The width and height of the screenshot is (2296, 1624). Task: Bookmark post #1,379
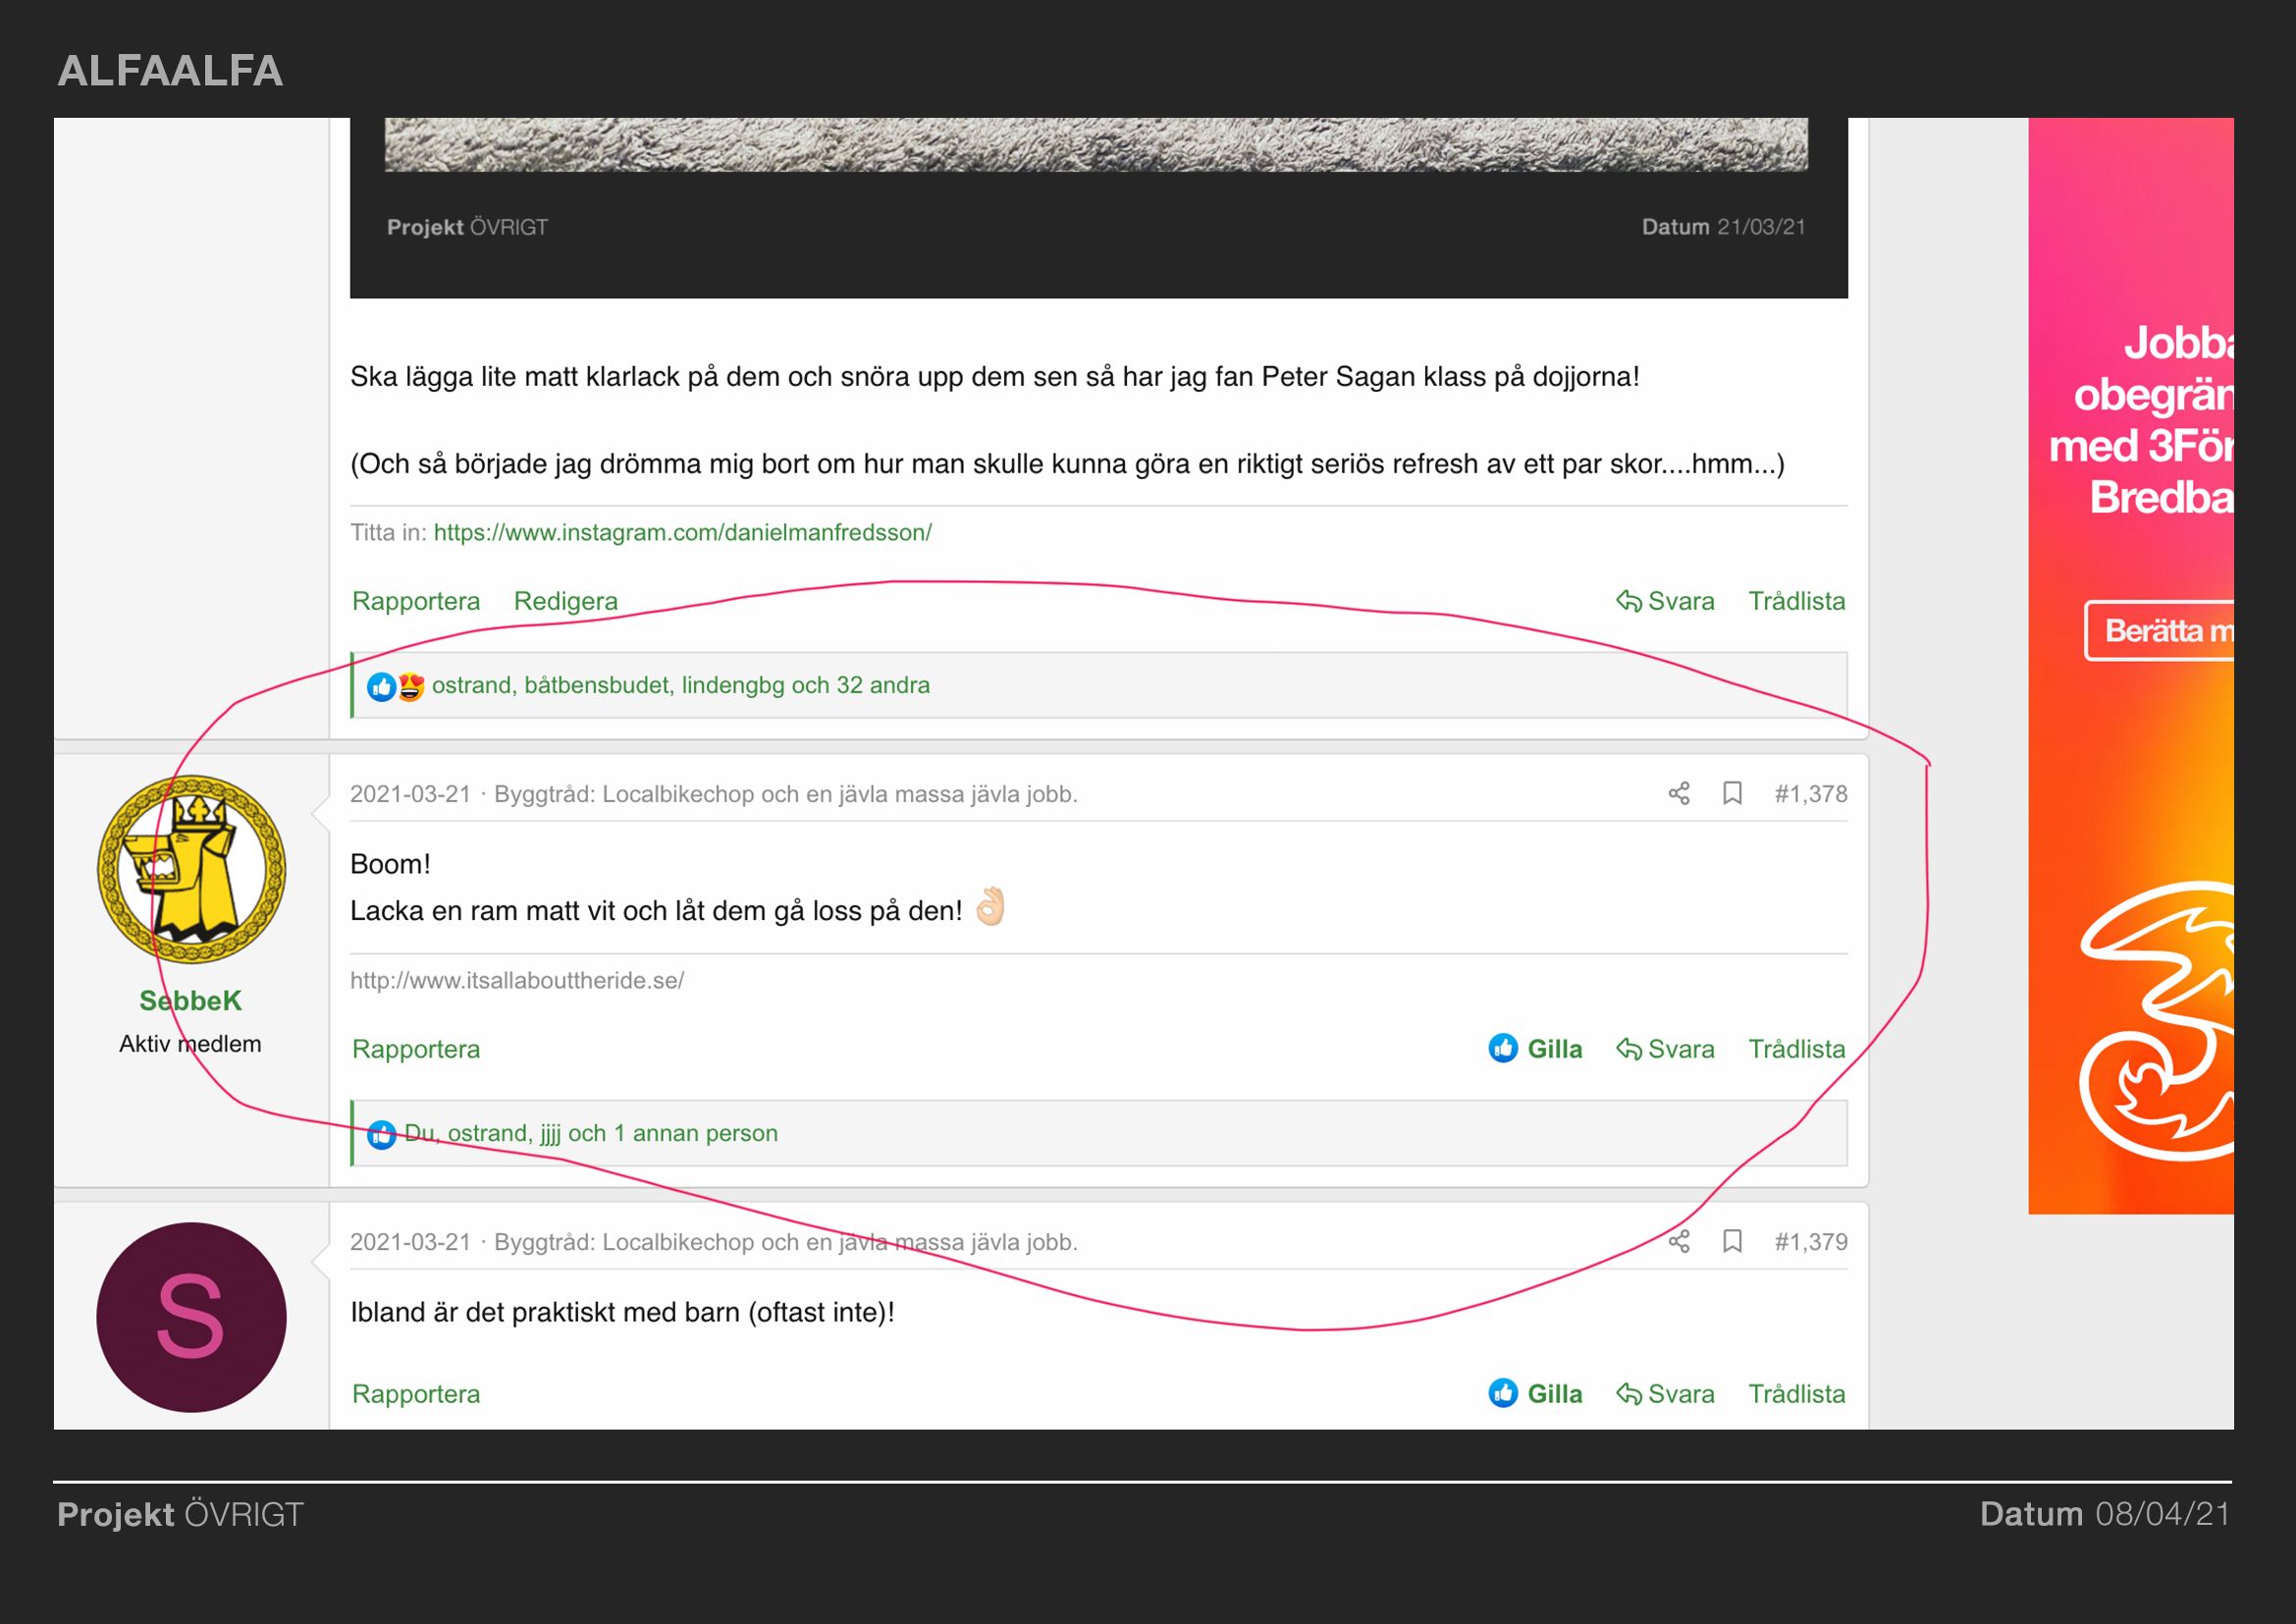(1732, 1242)
